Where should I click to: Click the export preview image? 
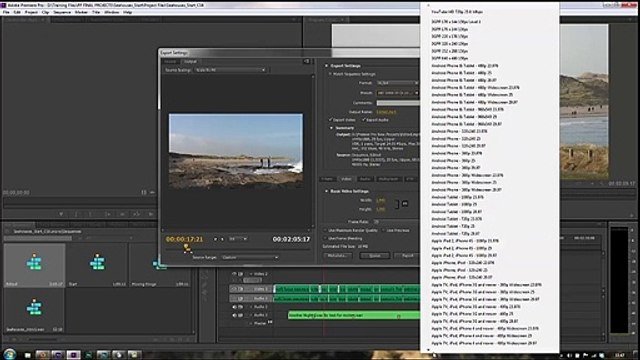tap(236, 151)
